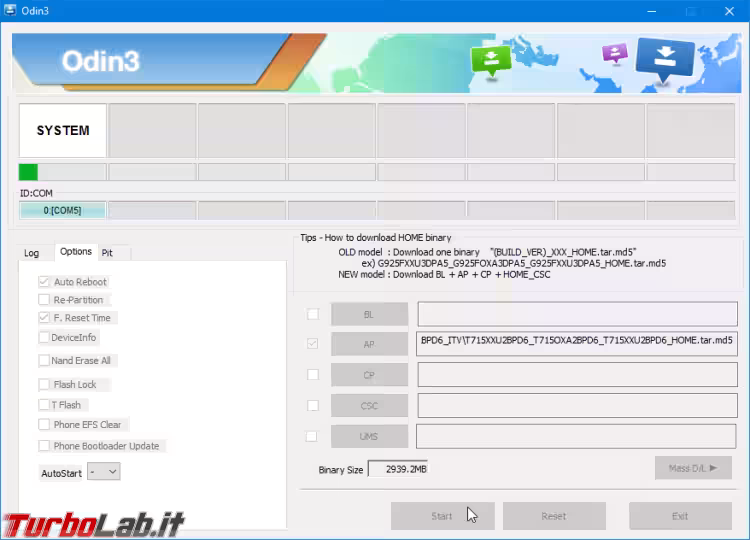The height and width of the screenshot is (540, 750).
Task: Enable the T Flash checkbox
Action: coord(44,405)
